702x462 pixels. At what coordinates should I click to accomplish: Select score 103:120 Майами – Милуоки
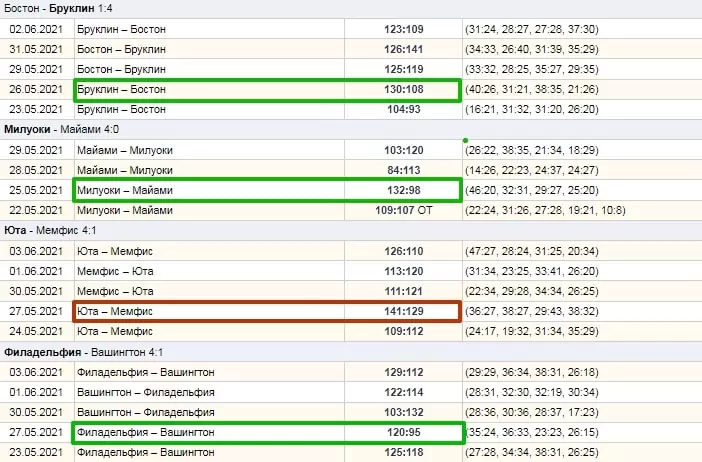(x=403, y=150)
